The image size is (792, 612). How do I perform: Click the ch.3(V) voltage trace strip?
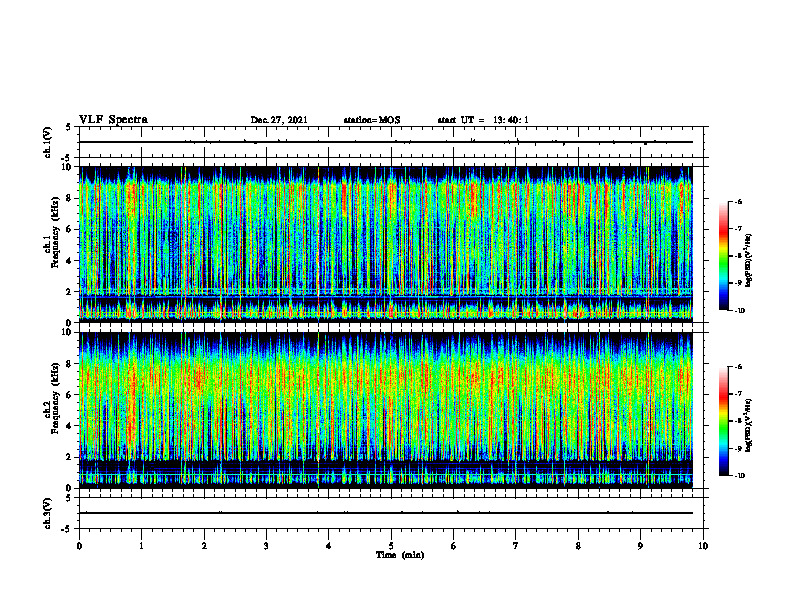point(391,513)
